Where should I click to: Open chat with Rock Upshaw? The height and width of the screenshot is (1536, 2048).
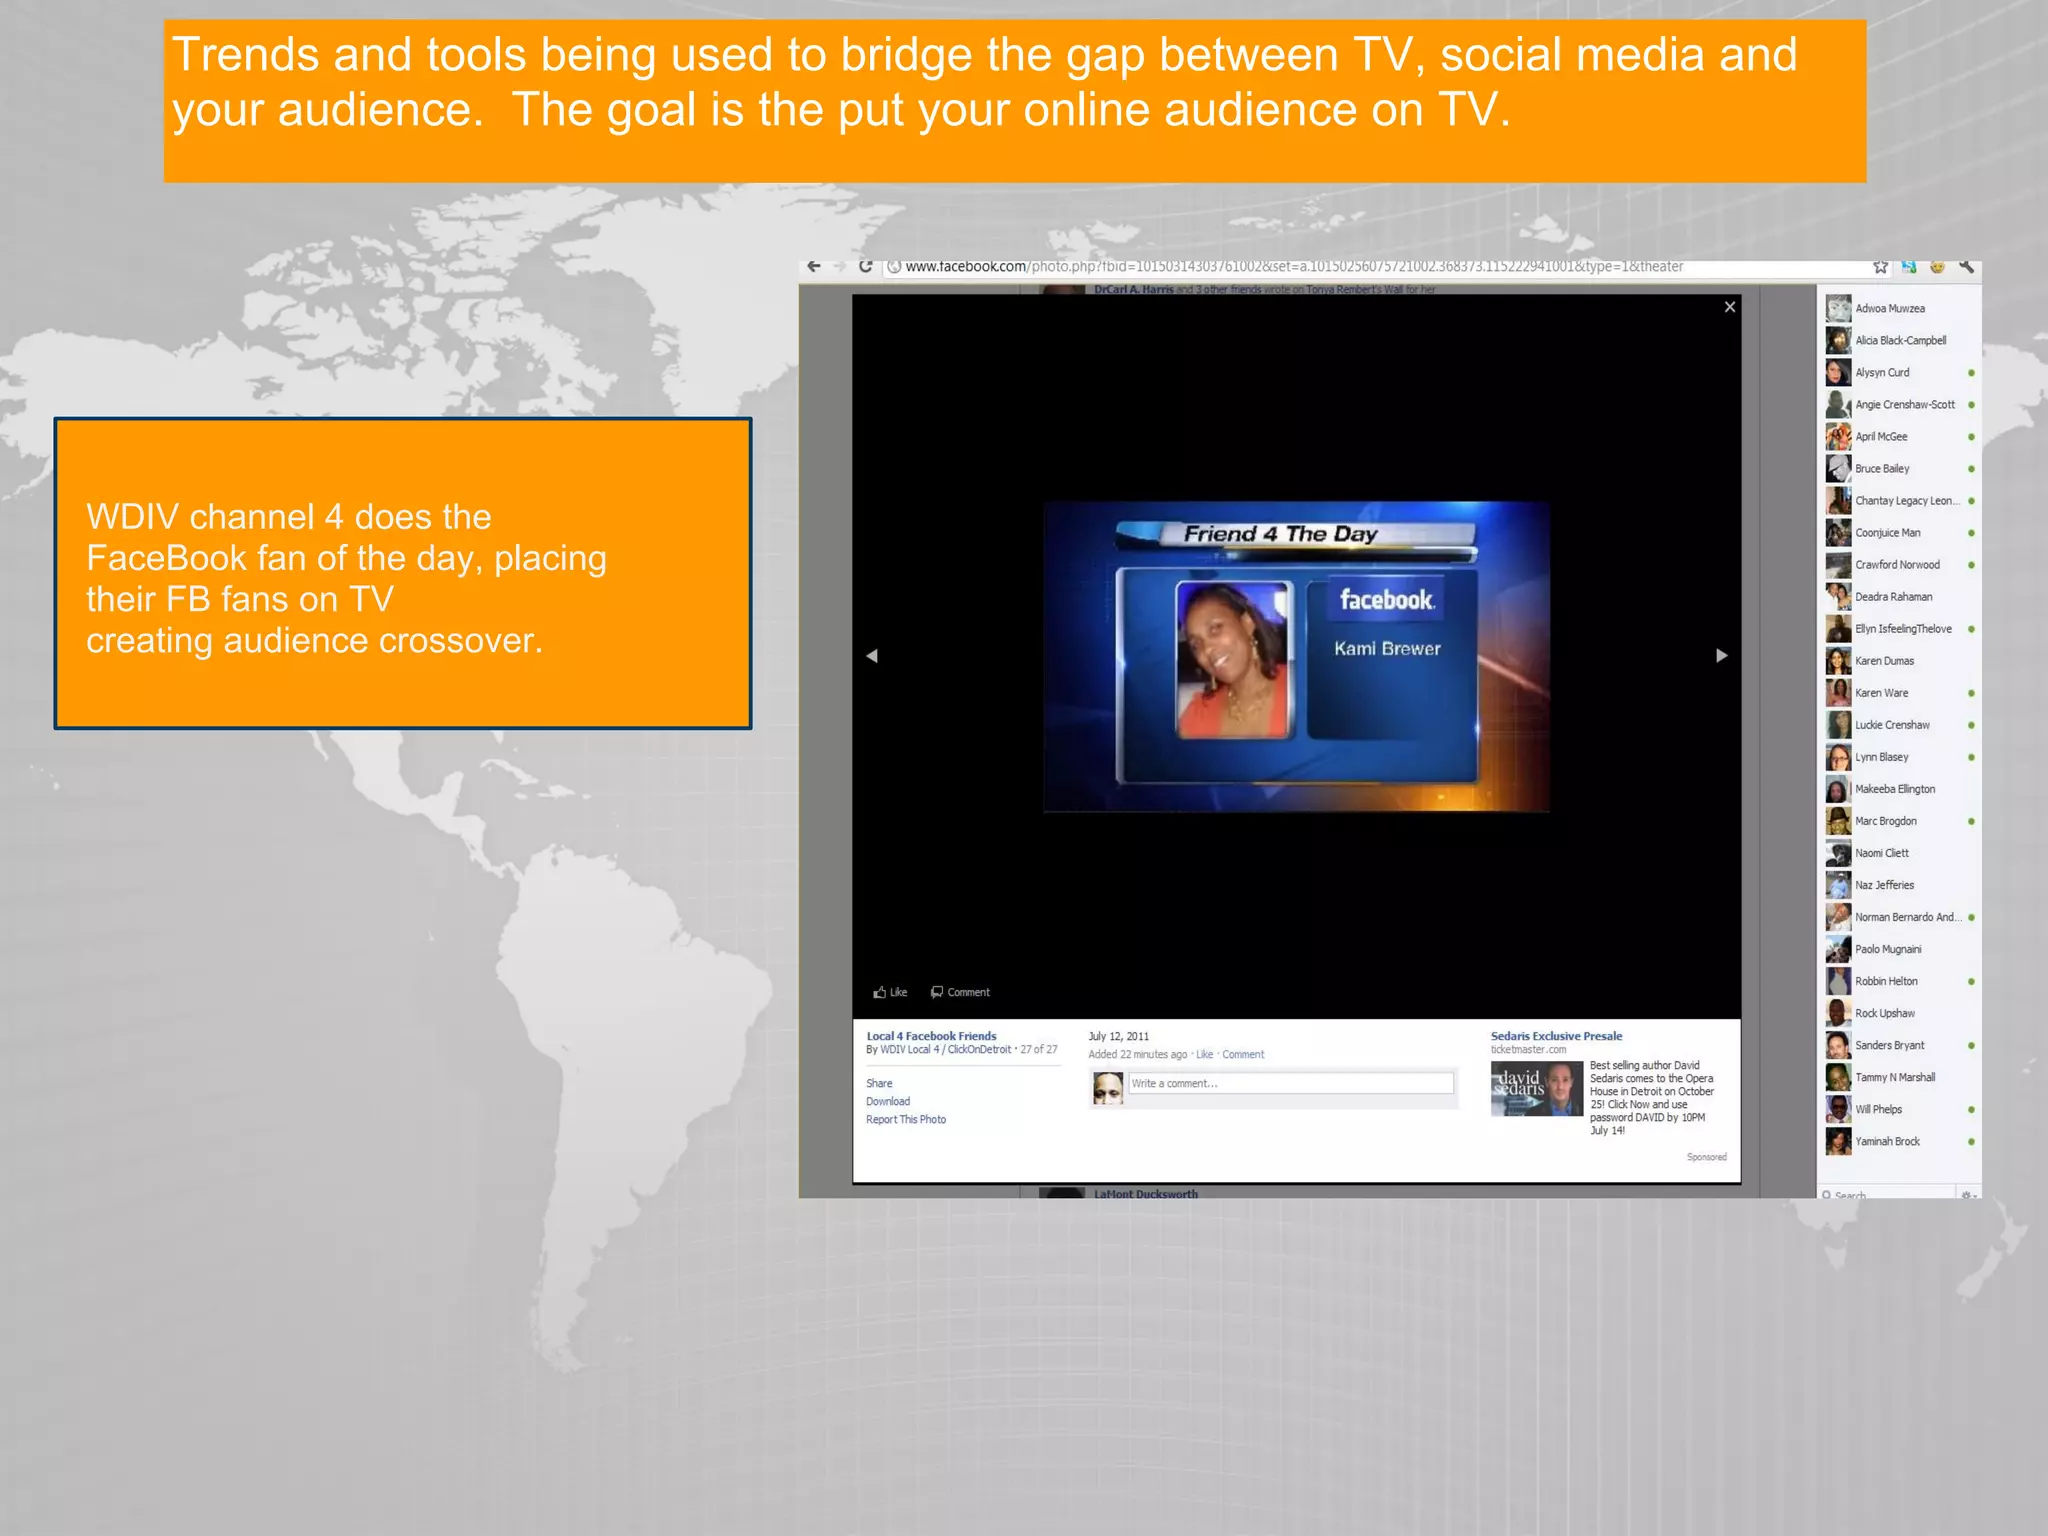tap(1898, 1013)
